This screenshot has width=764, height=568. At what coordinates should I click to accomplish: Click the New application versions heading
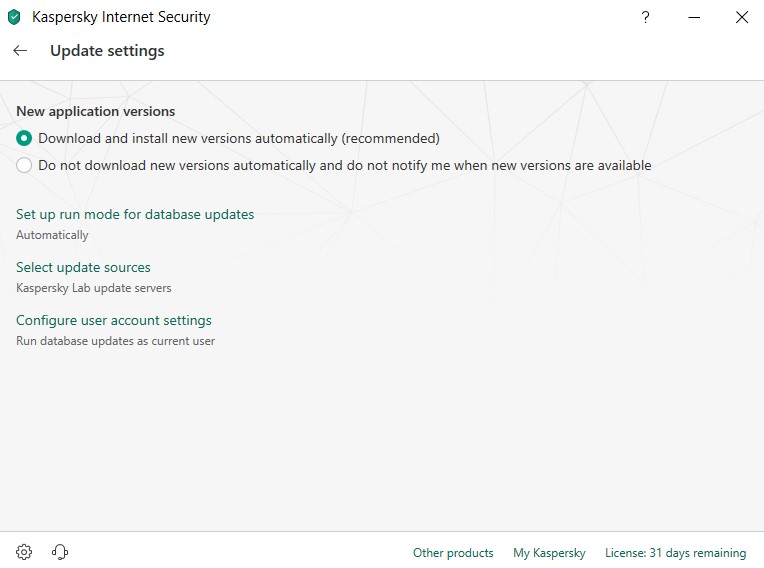tap(96, 111)
